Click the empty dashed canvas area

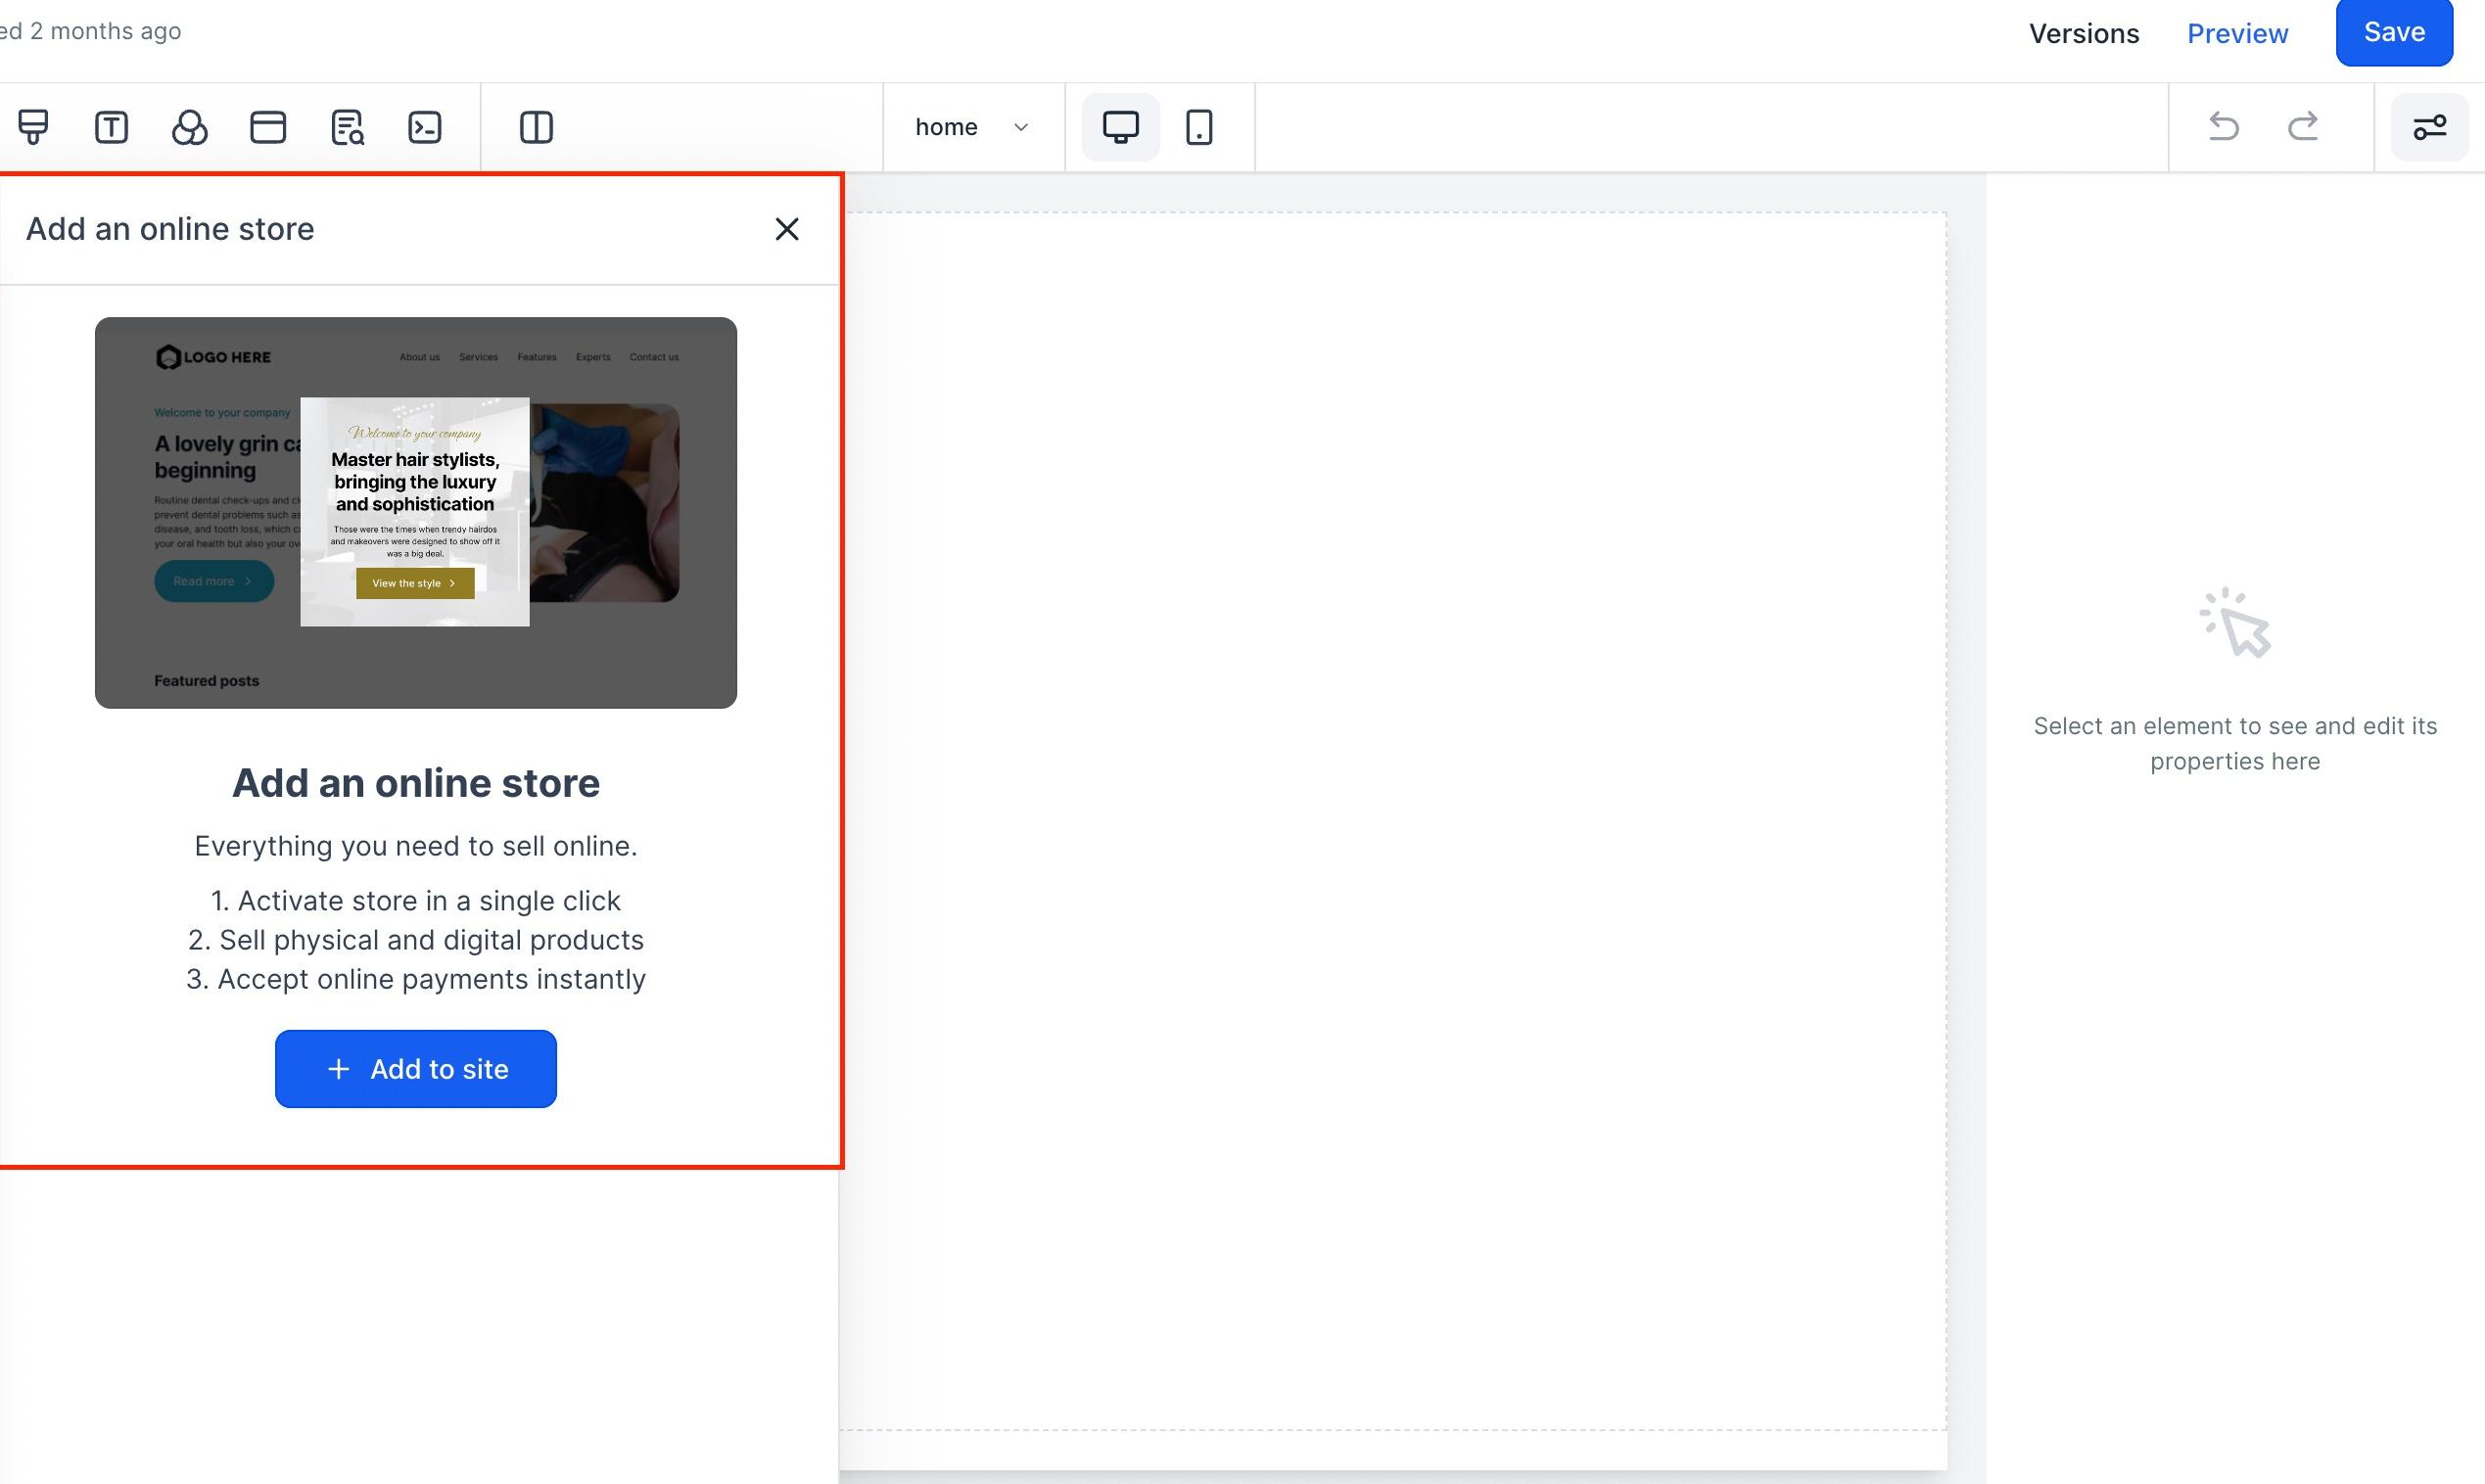pos(1393,820)
